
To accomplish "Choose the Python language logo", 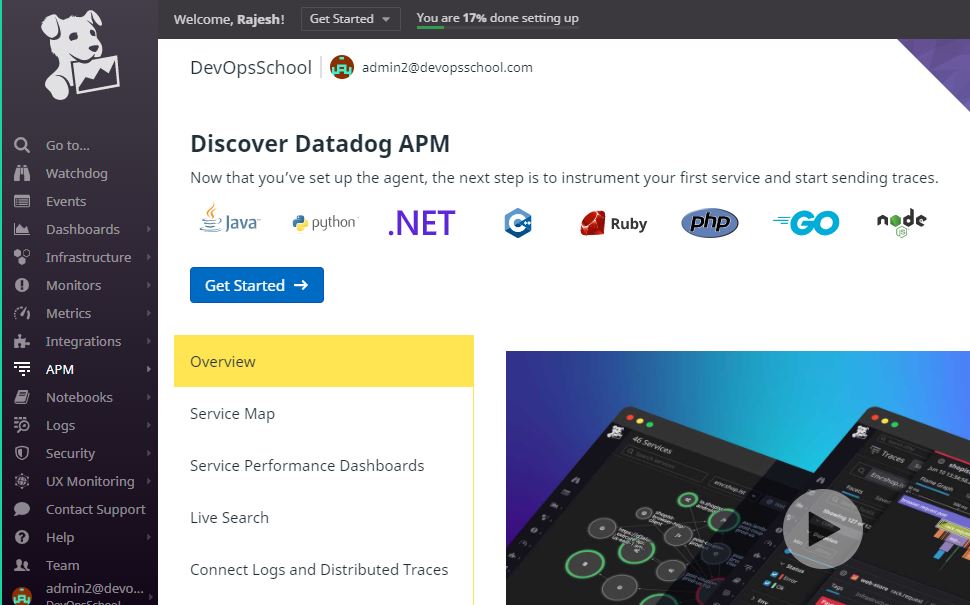I will click(x=325, y=223).
